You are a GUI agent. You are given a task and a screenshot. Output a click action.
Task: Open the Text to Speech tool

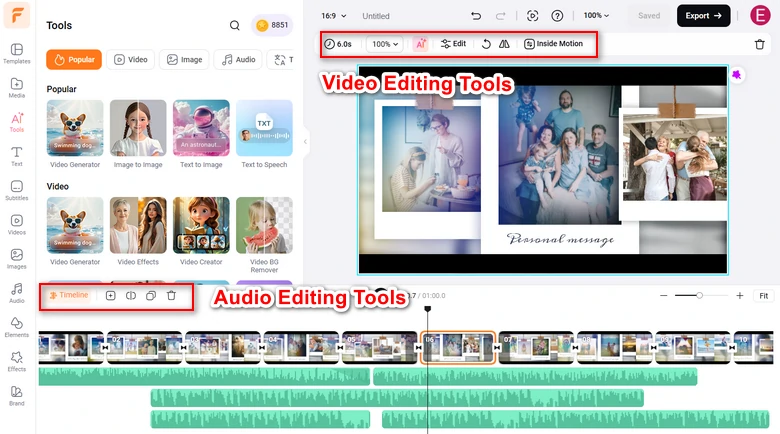(264, 134)
